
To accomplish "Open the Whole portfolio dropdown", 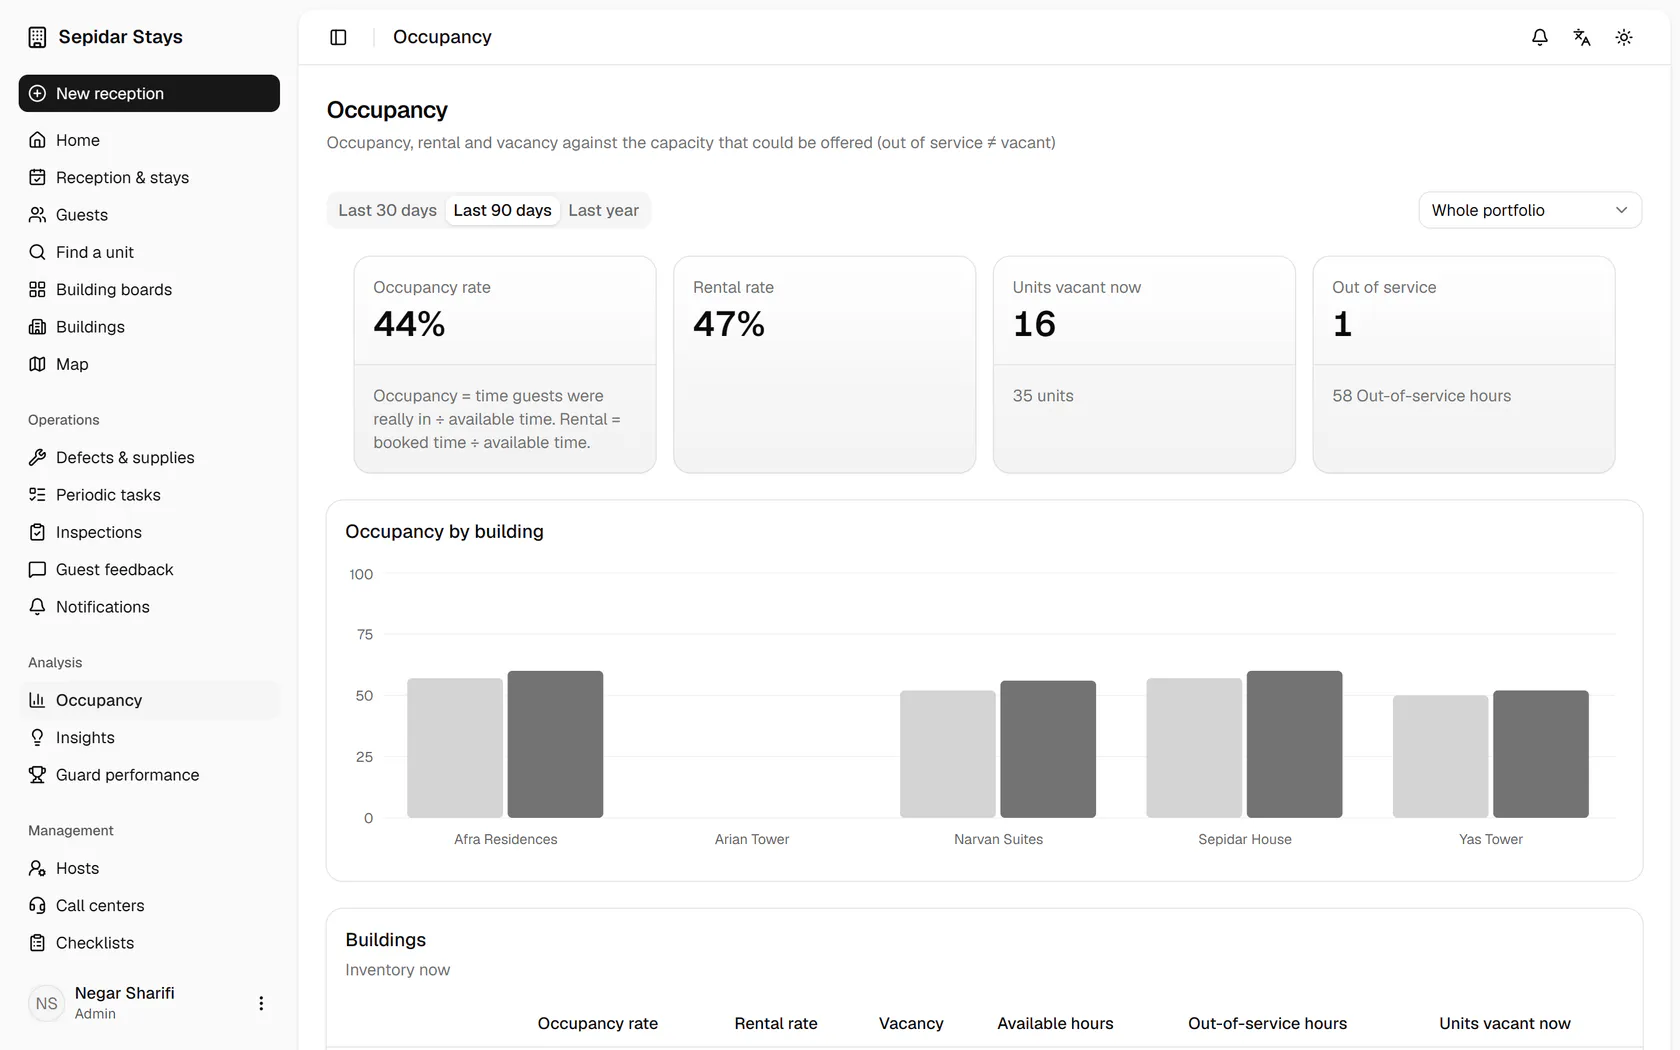I will click(1530, 210).
